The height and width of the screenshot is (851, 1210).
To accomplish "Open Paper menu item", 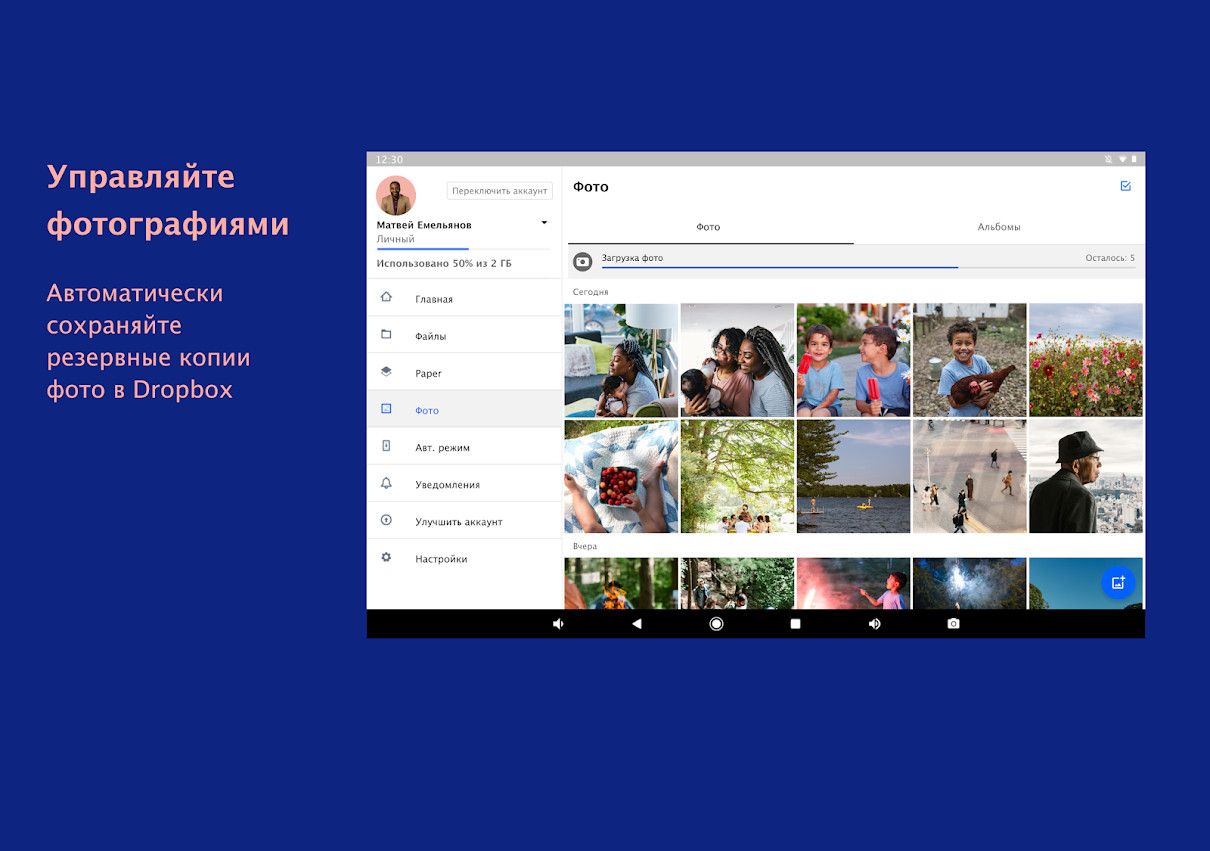I will [x=465, y=372].
